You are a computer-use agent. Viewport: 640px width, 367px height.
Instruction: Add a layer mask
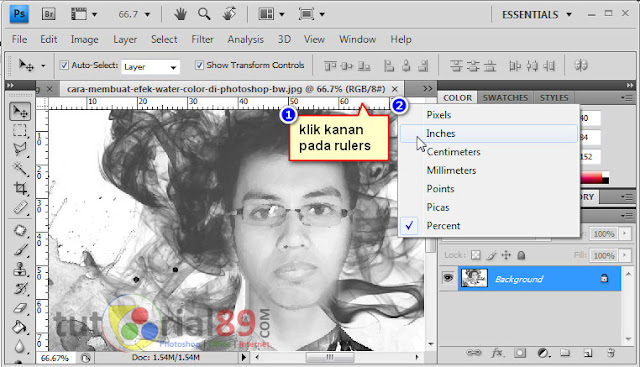(x=520, y=353)
